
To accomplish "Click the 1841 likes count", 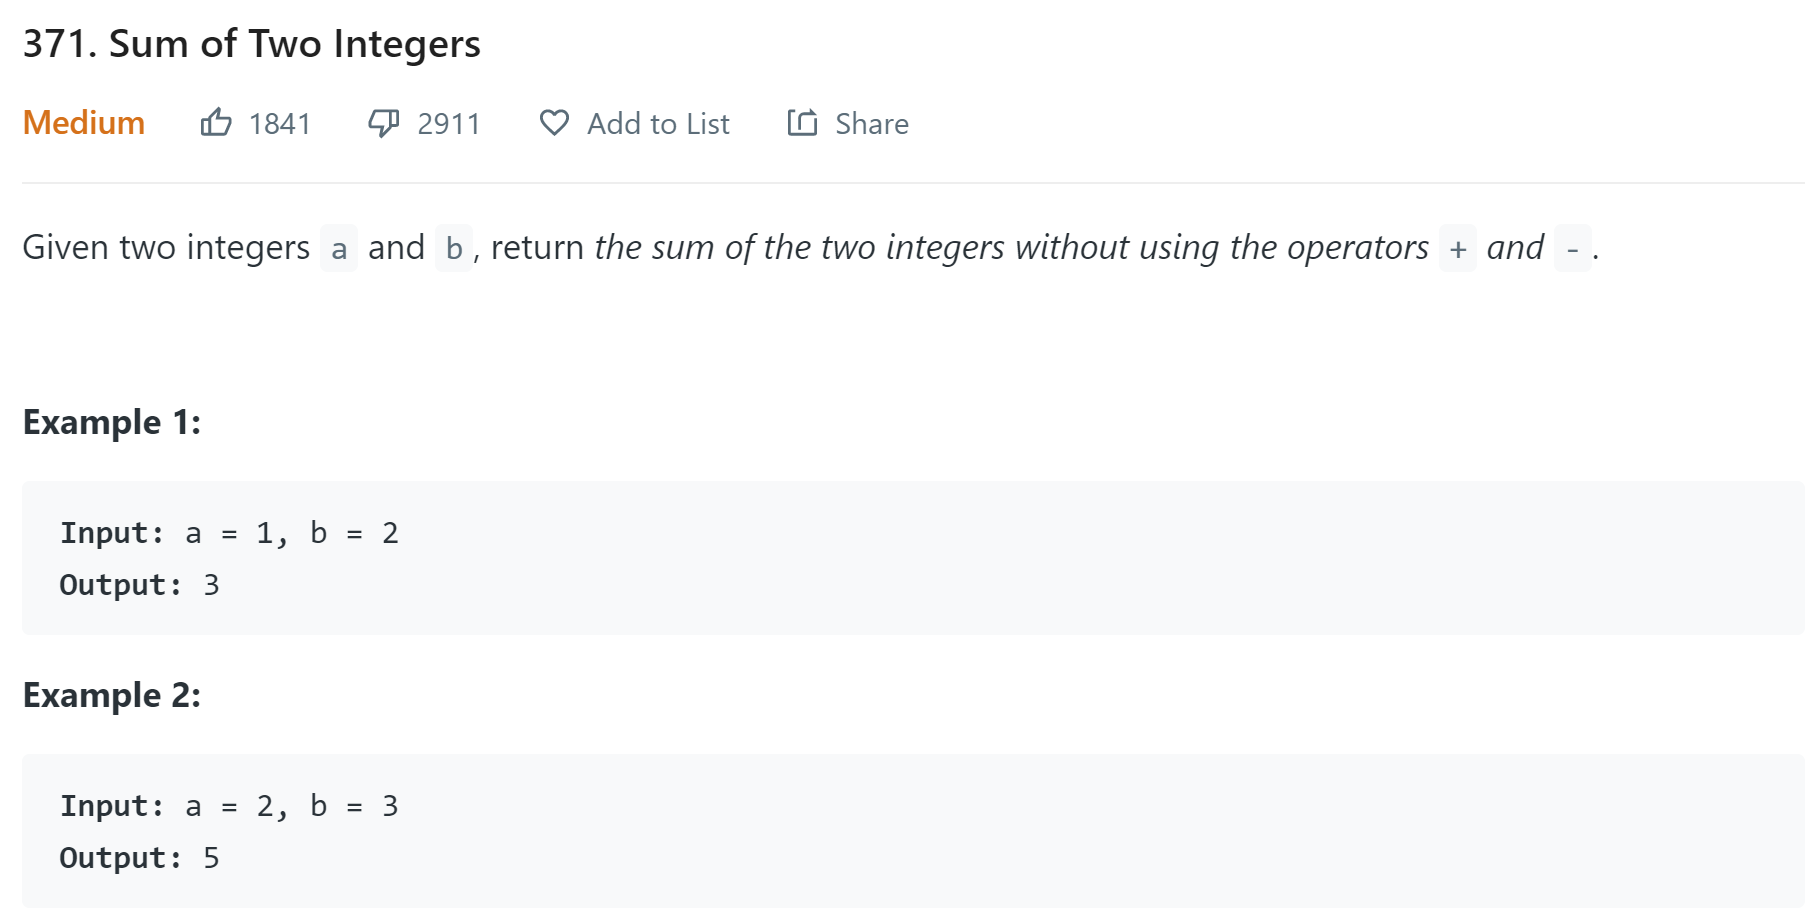I will pyautogui.click(x=280, y=124).
